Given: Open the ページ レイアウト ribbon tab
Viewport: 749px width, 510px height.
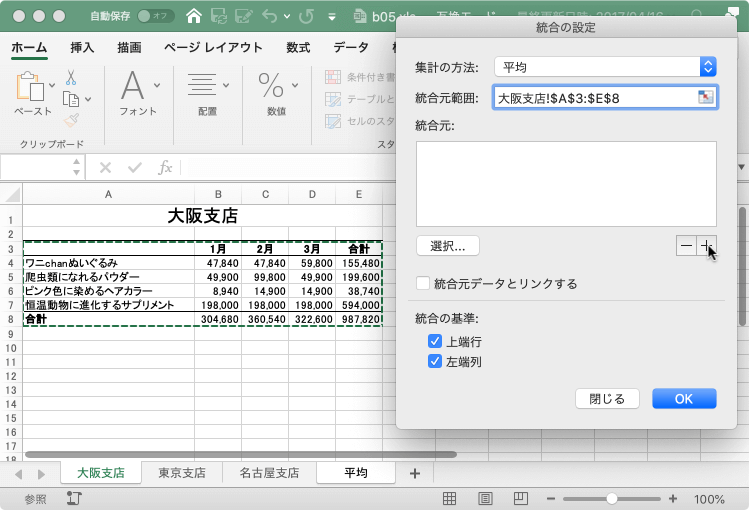Looking at the screenshot, I should click(x=213, y=47).
